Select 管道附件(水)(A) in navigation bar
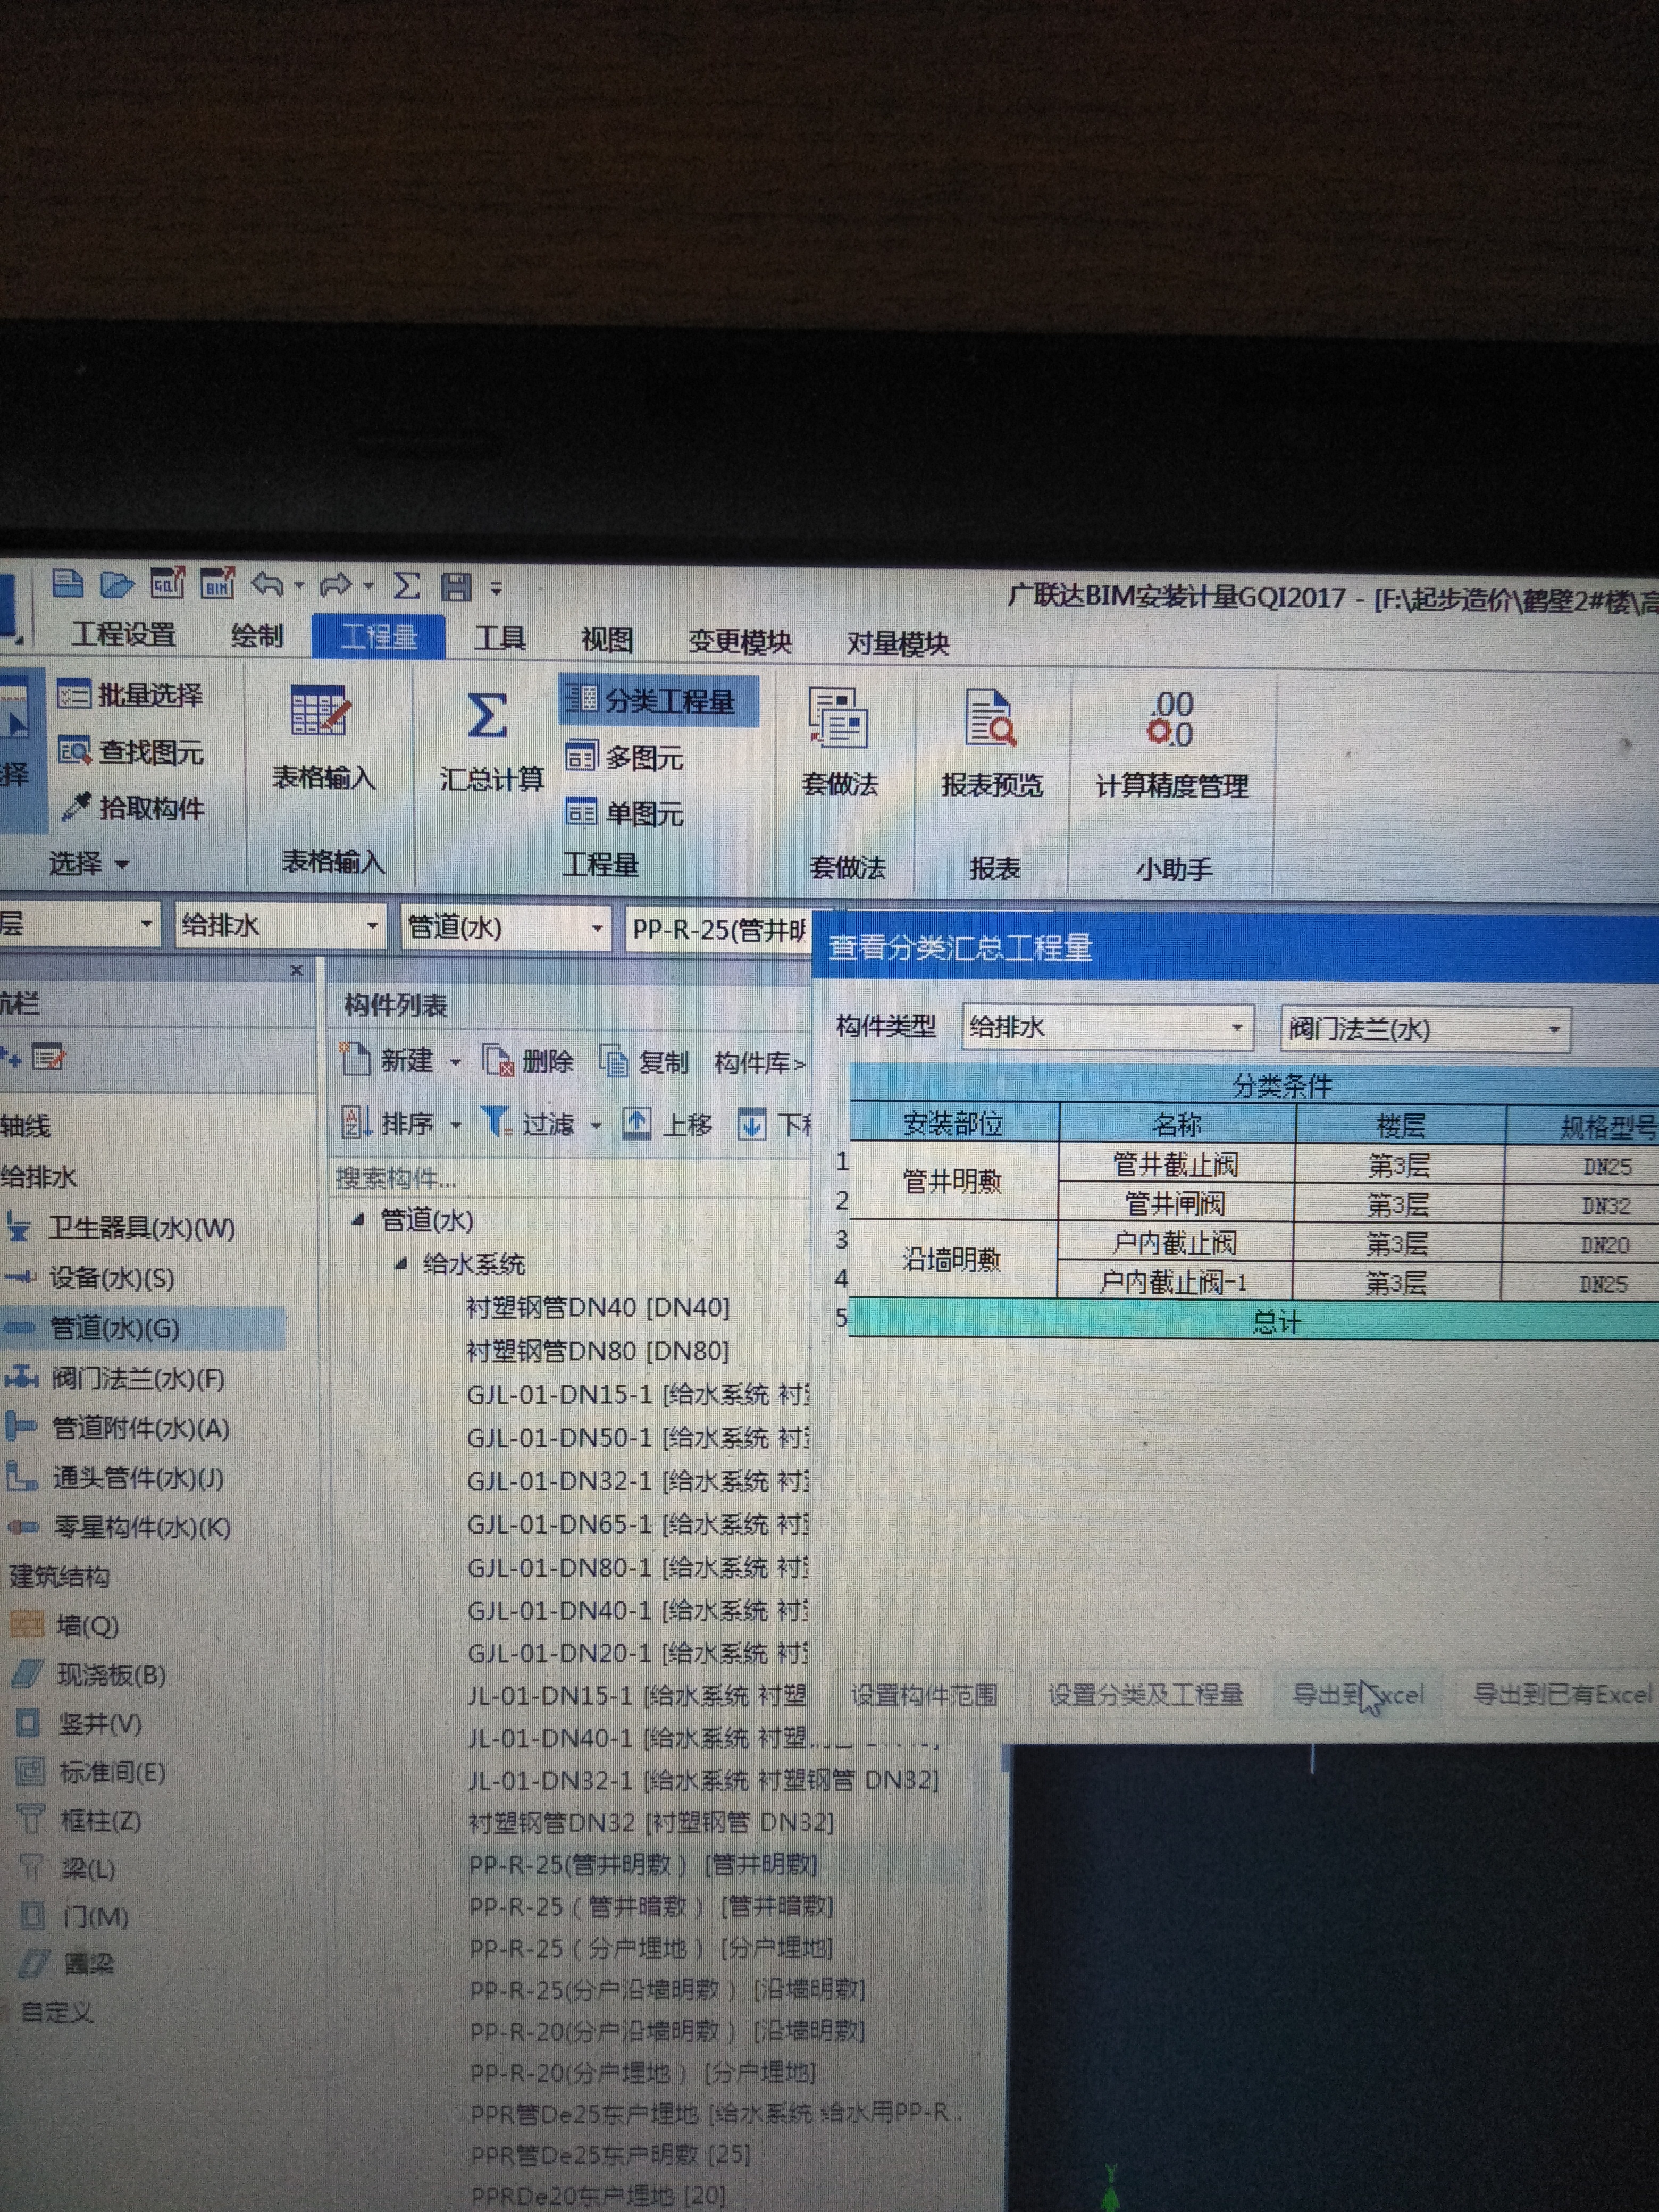This screenshot has height=2212, width=1659. coord(119,1428)
